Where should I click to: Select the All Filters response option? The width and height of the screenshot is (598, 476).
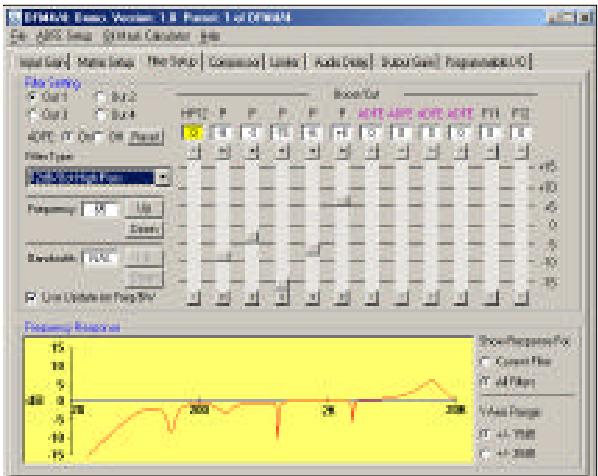[x=485, y=382]
